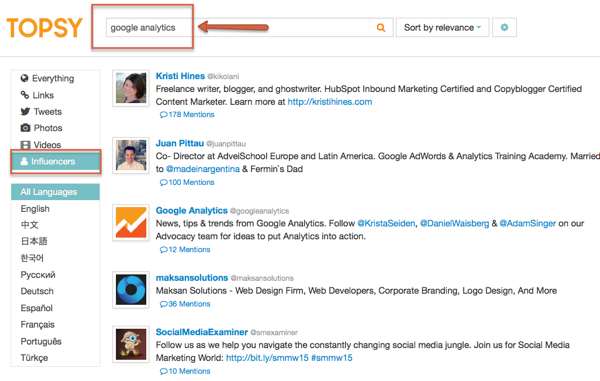The height and width of the screenshot is (381, 600).
Task: Filter results by Русский
Action: tap(38, 275)
